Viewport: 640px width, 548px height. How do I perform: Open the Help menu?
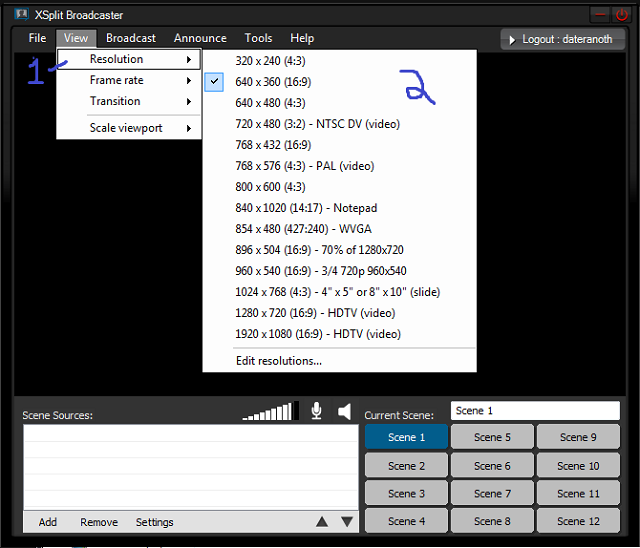click(x=302, y=38)
